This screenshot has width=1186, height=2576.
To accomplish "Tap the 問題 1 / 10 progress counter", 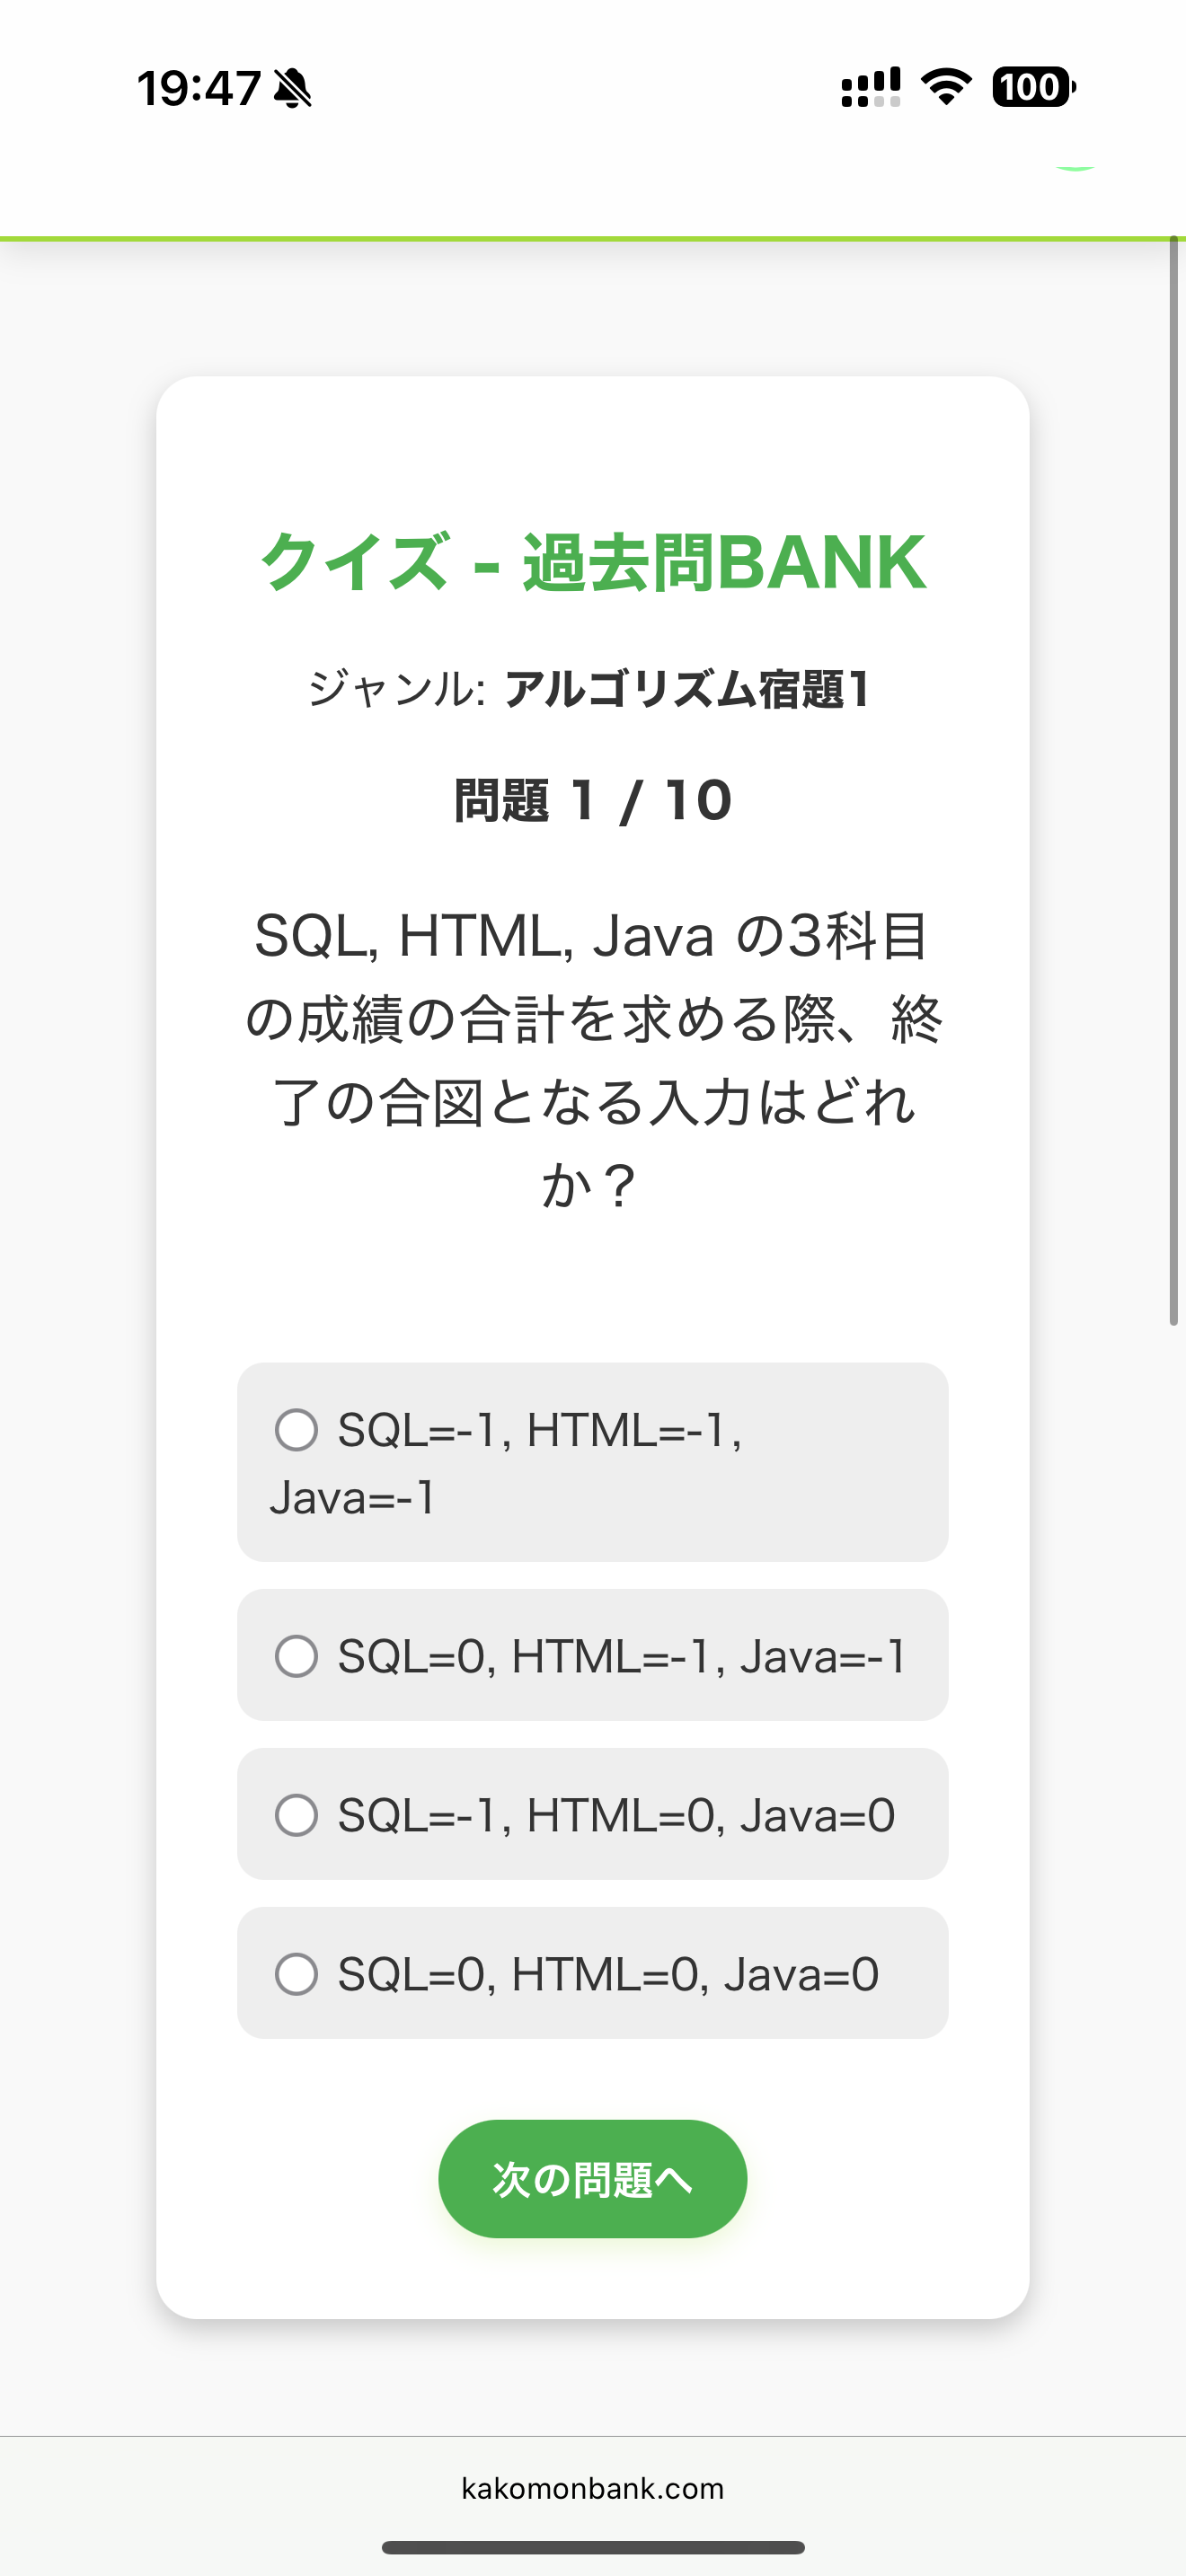I will [x=593, y=800].
